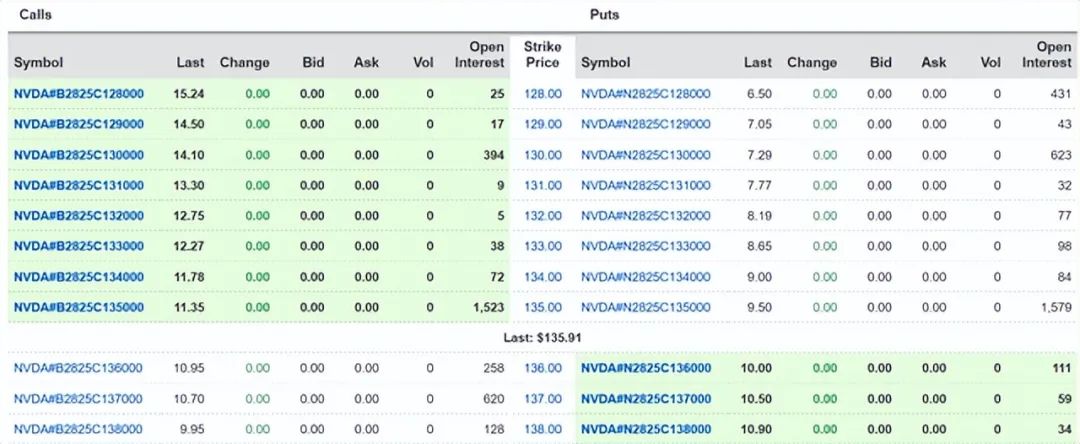The image size is (1080, 444).
Task: Click put open interest 431
Action: tap(1061, 94)
